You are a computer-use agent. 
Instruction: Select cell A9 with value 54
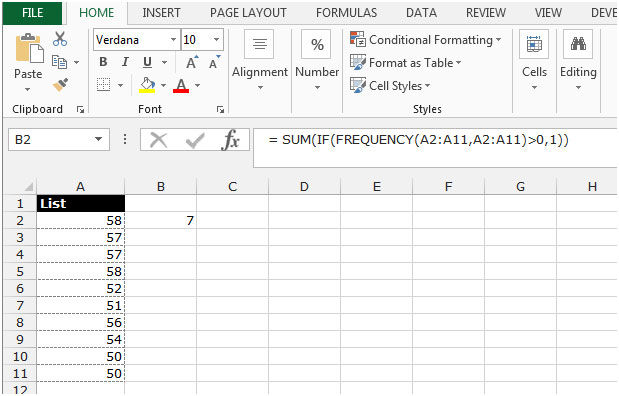pos(81,340)
